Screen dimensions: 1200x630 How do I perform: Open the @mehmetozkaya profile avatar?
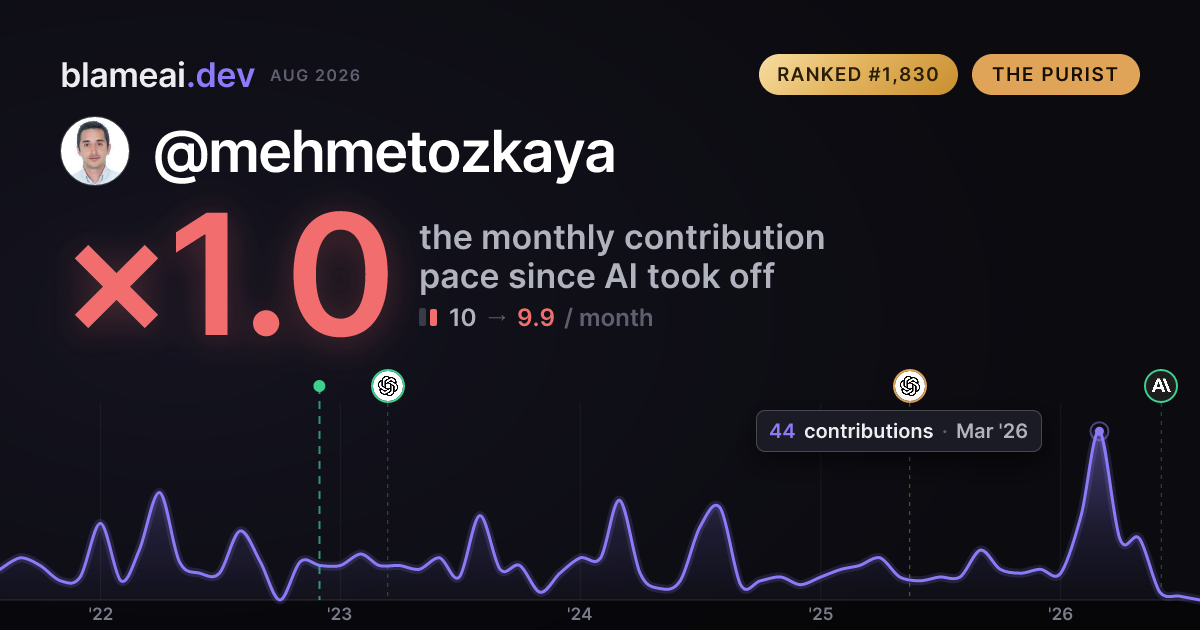coord(95,151)
